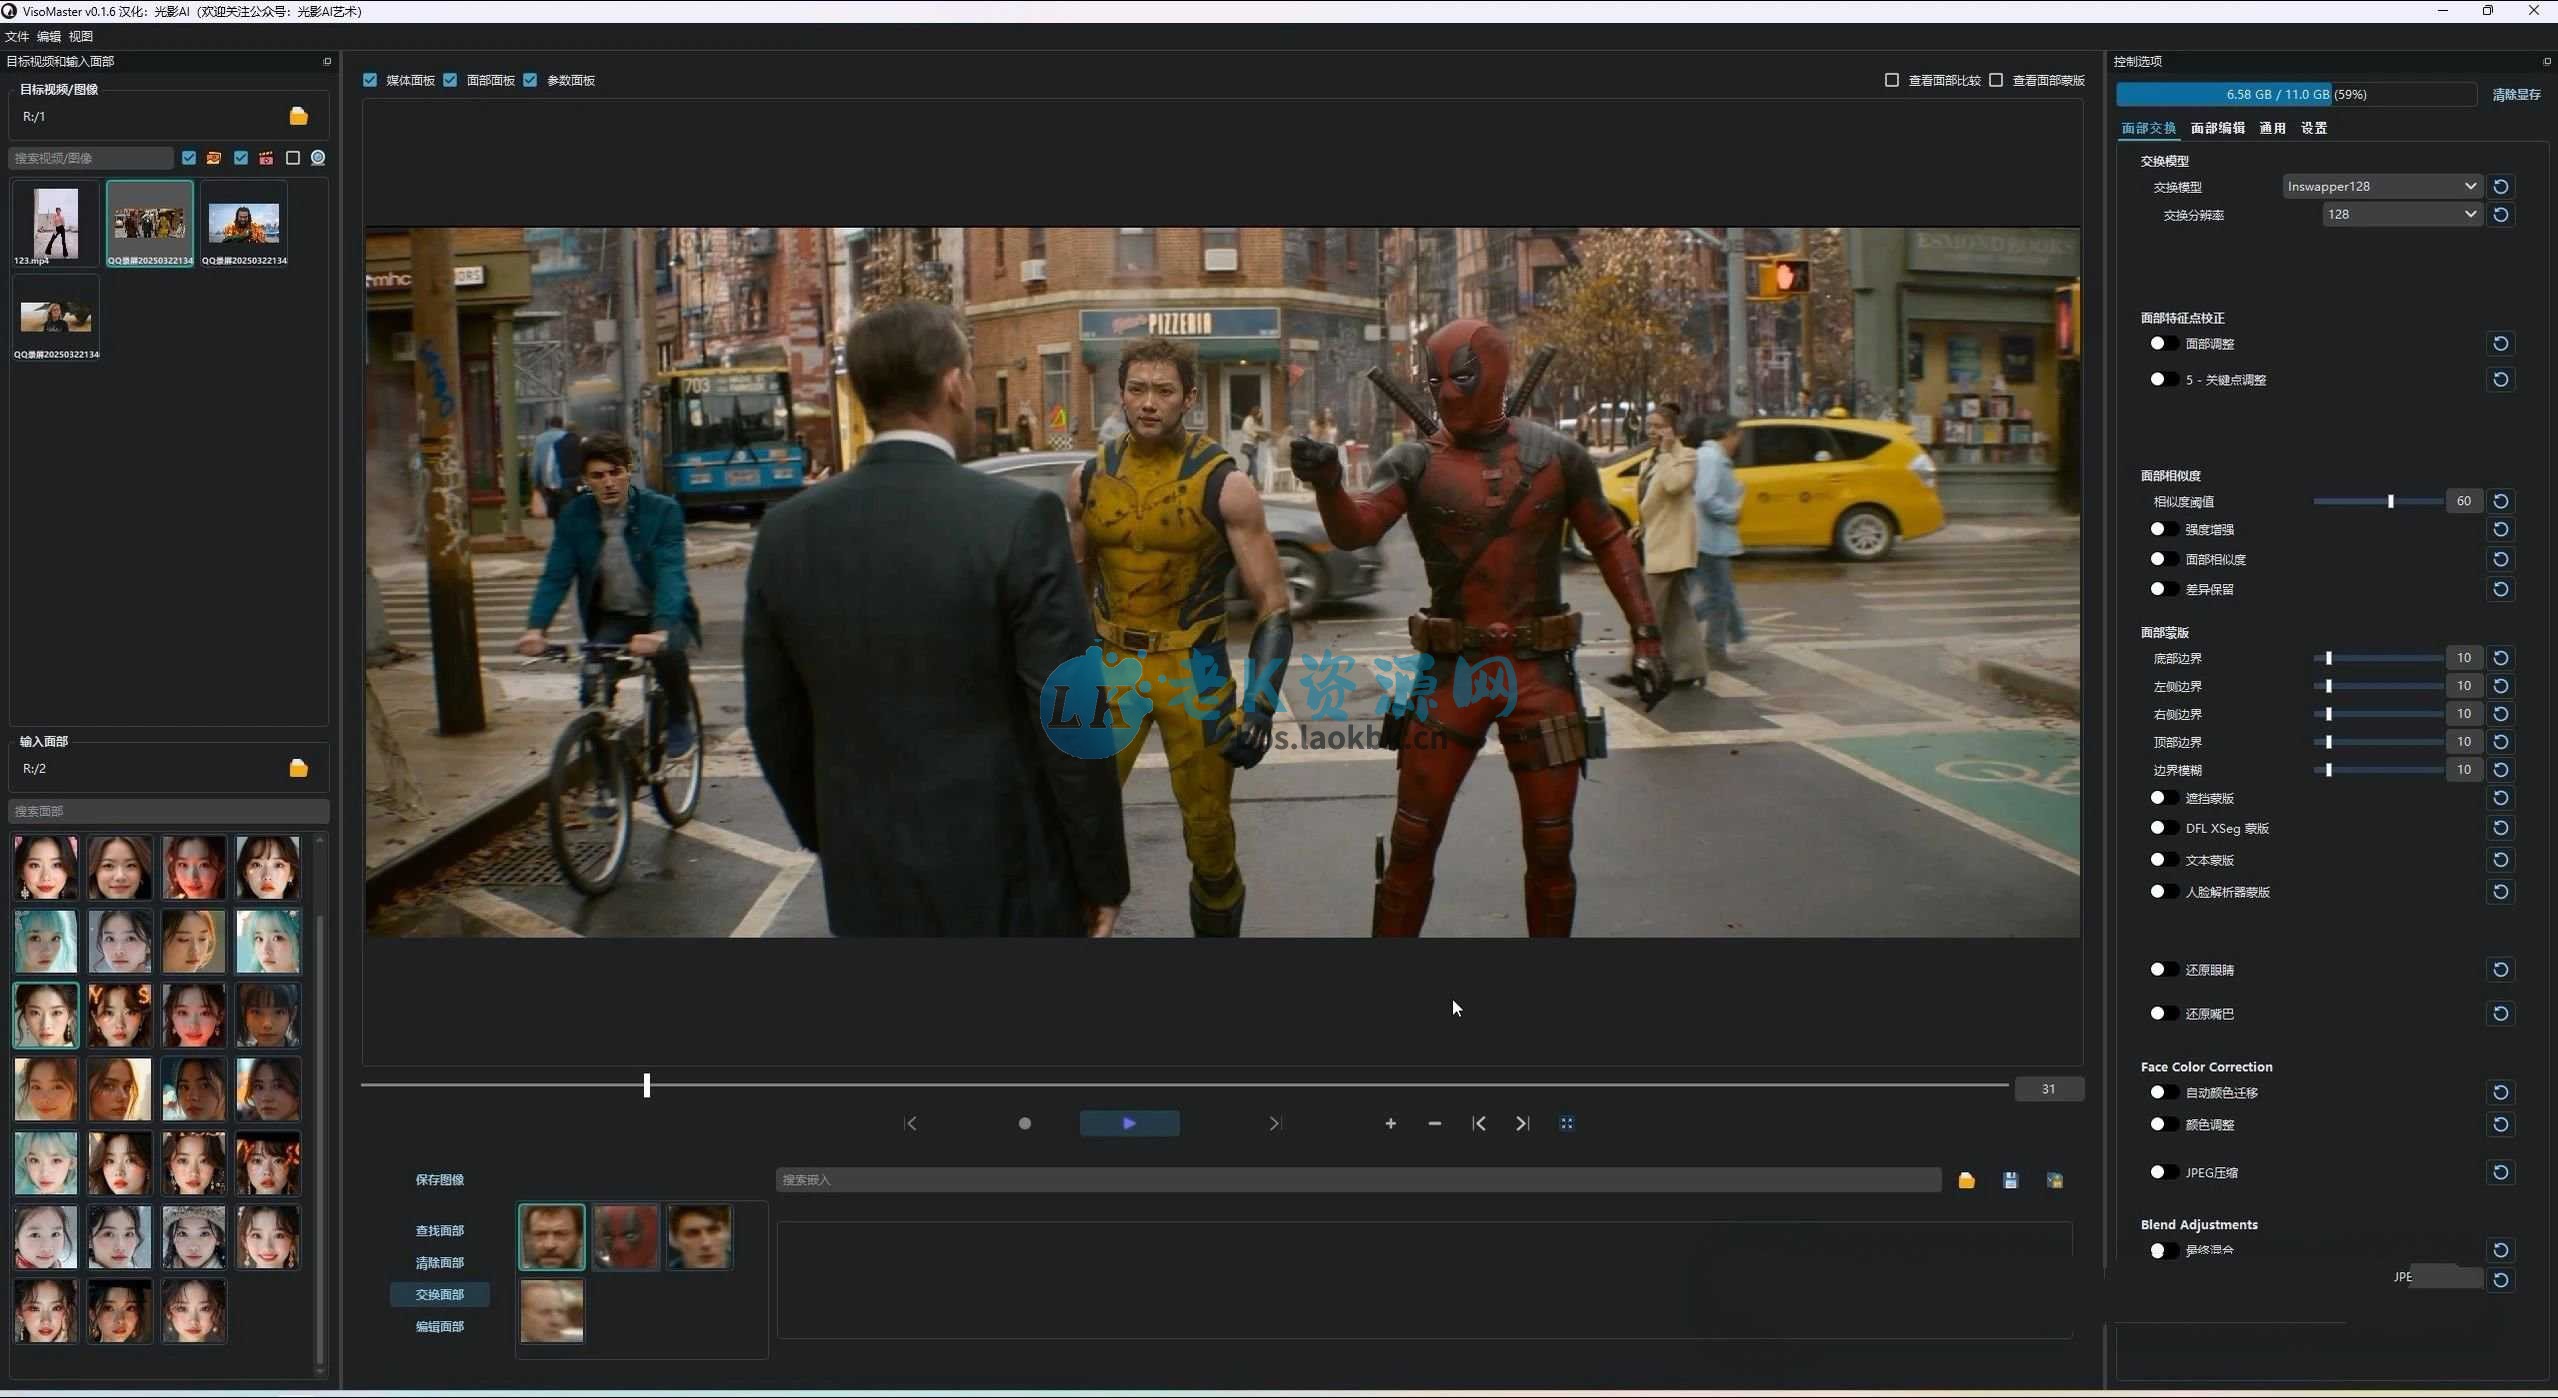Viewport: 2558px width, 1398px height.
Task: Click 查找面部 button
Action: tap(440, 1231)
